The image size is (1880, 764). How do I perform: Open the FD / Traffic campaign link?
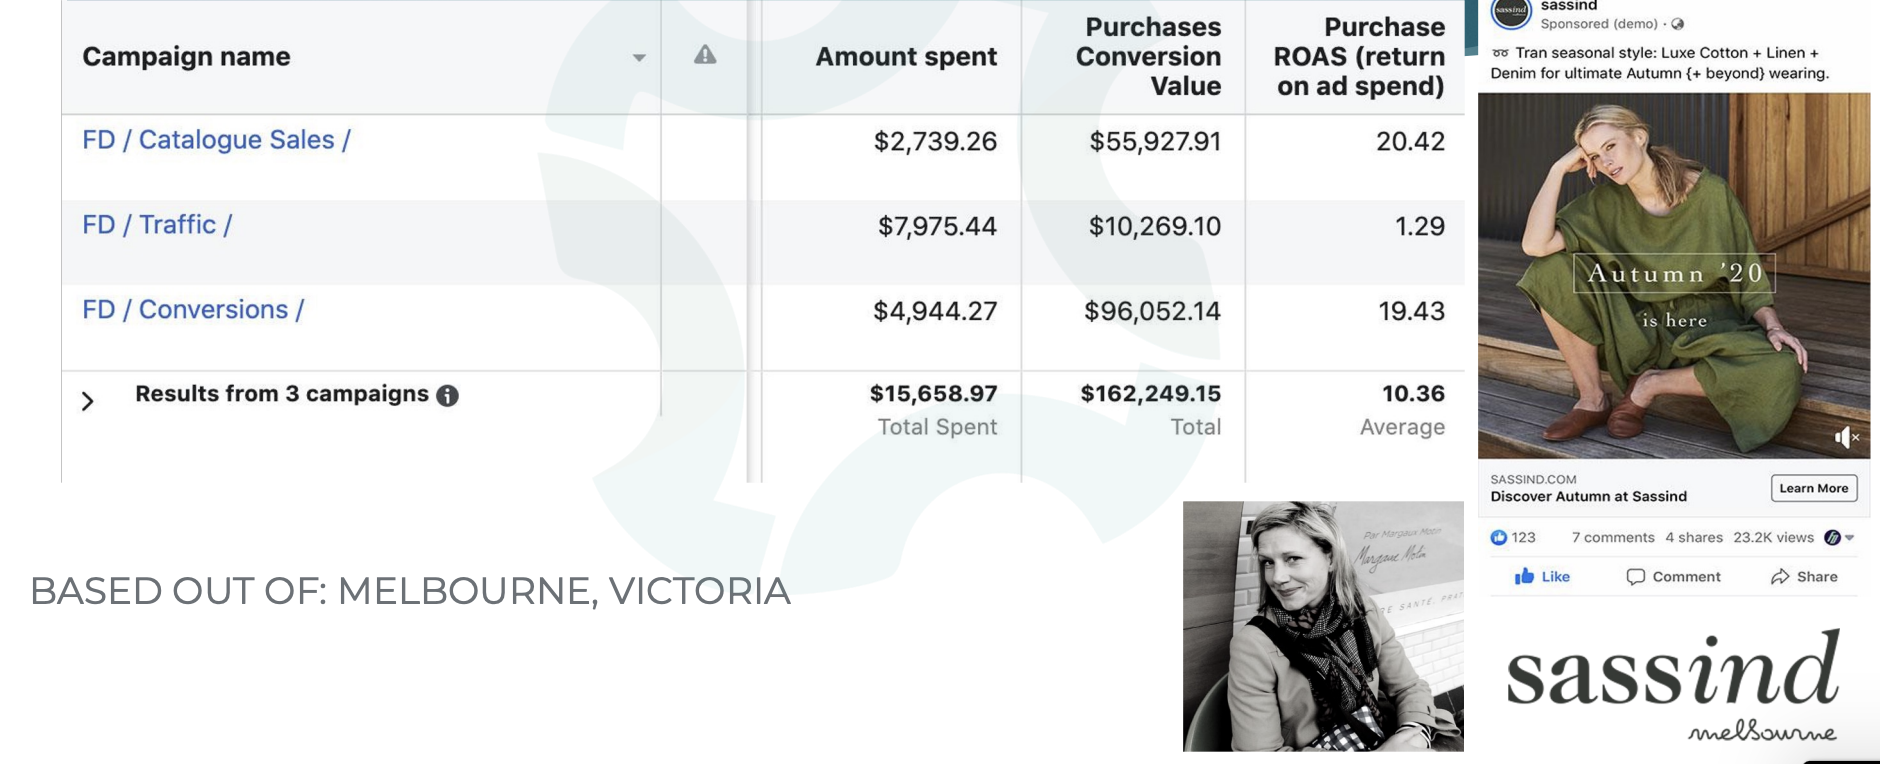point(157,225)
